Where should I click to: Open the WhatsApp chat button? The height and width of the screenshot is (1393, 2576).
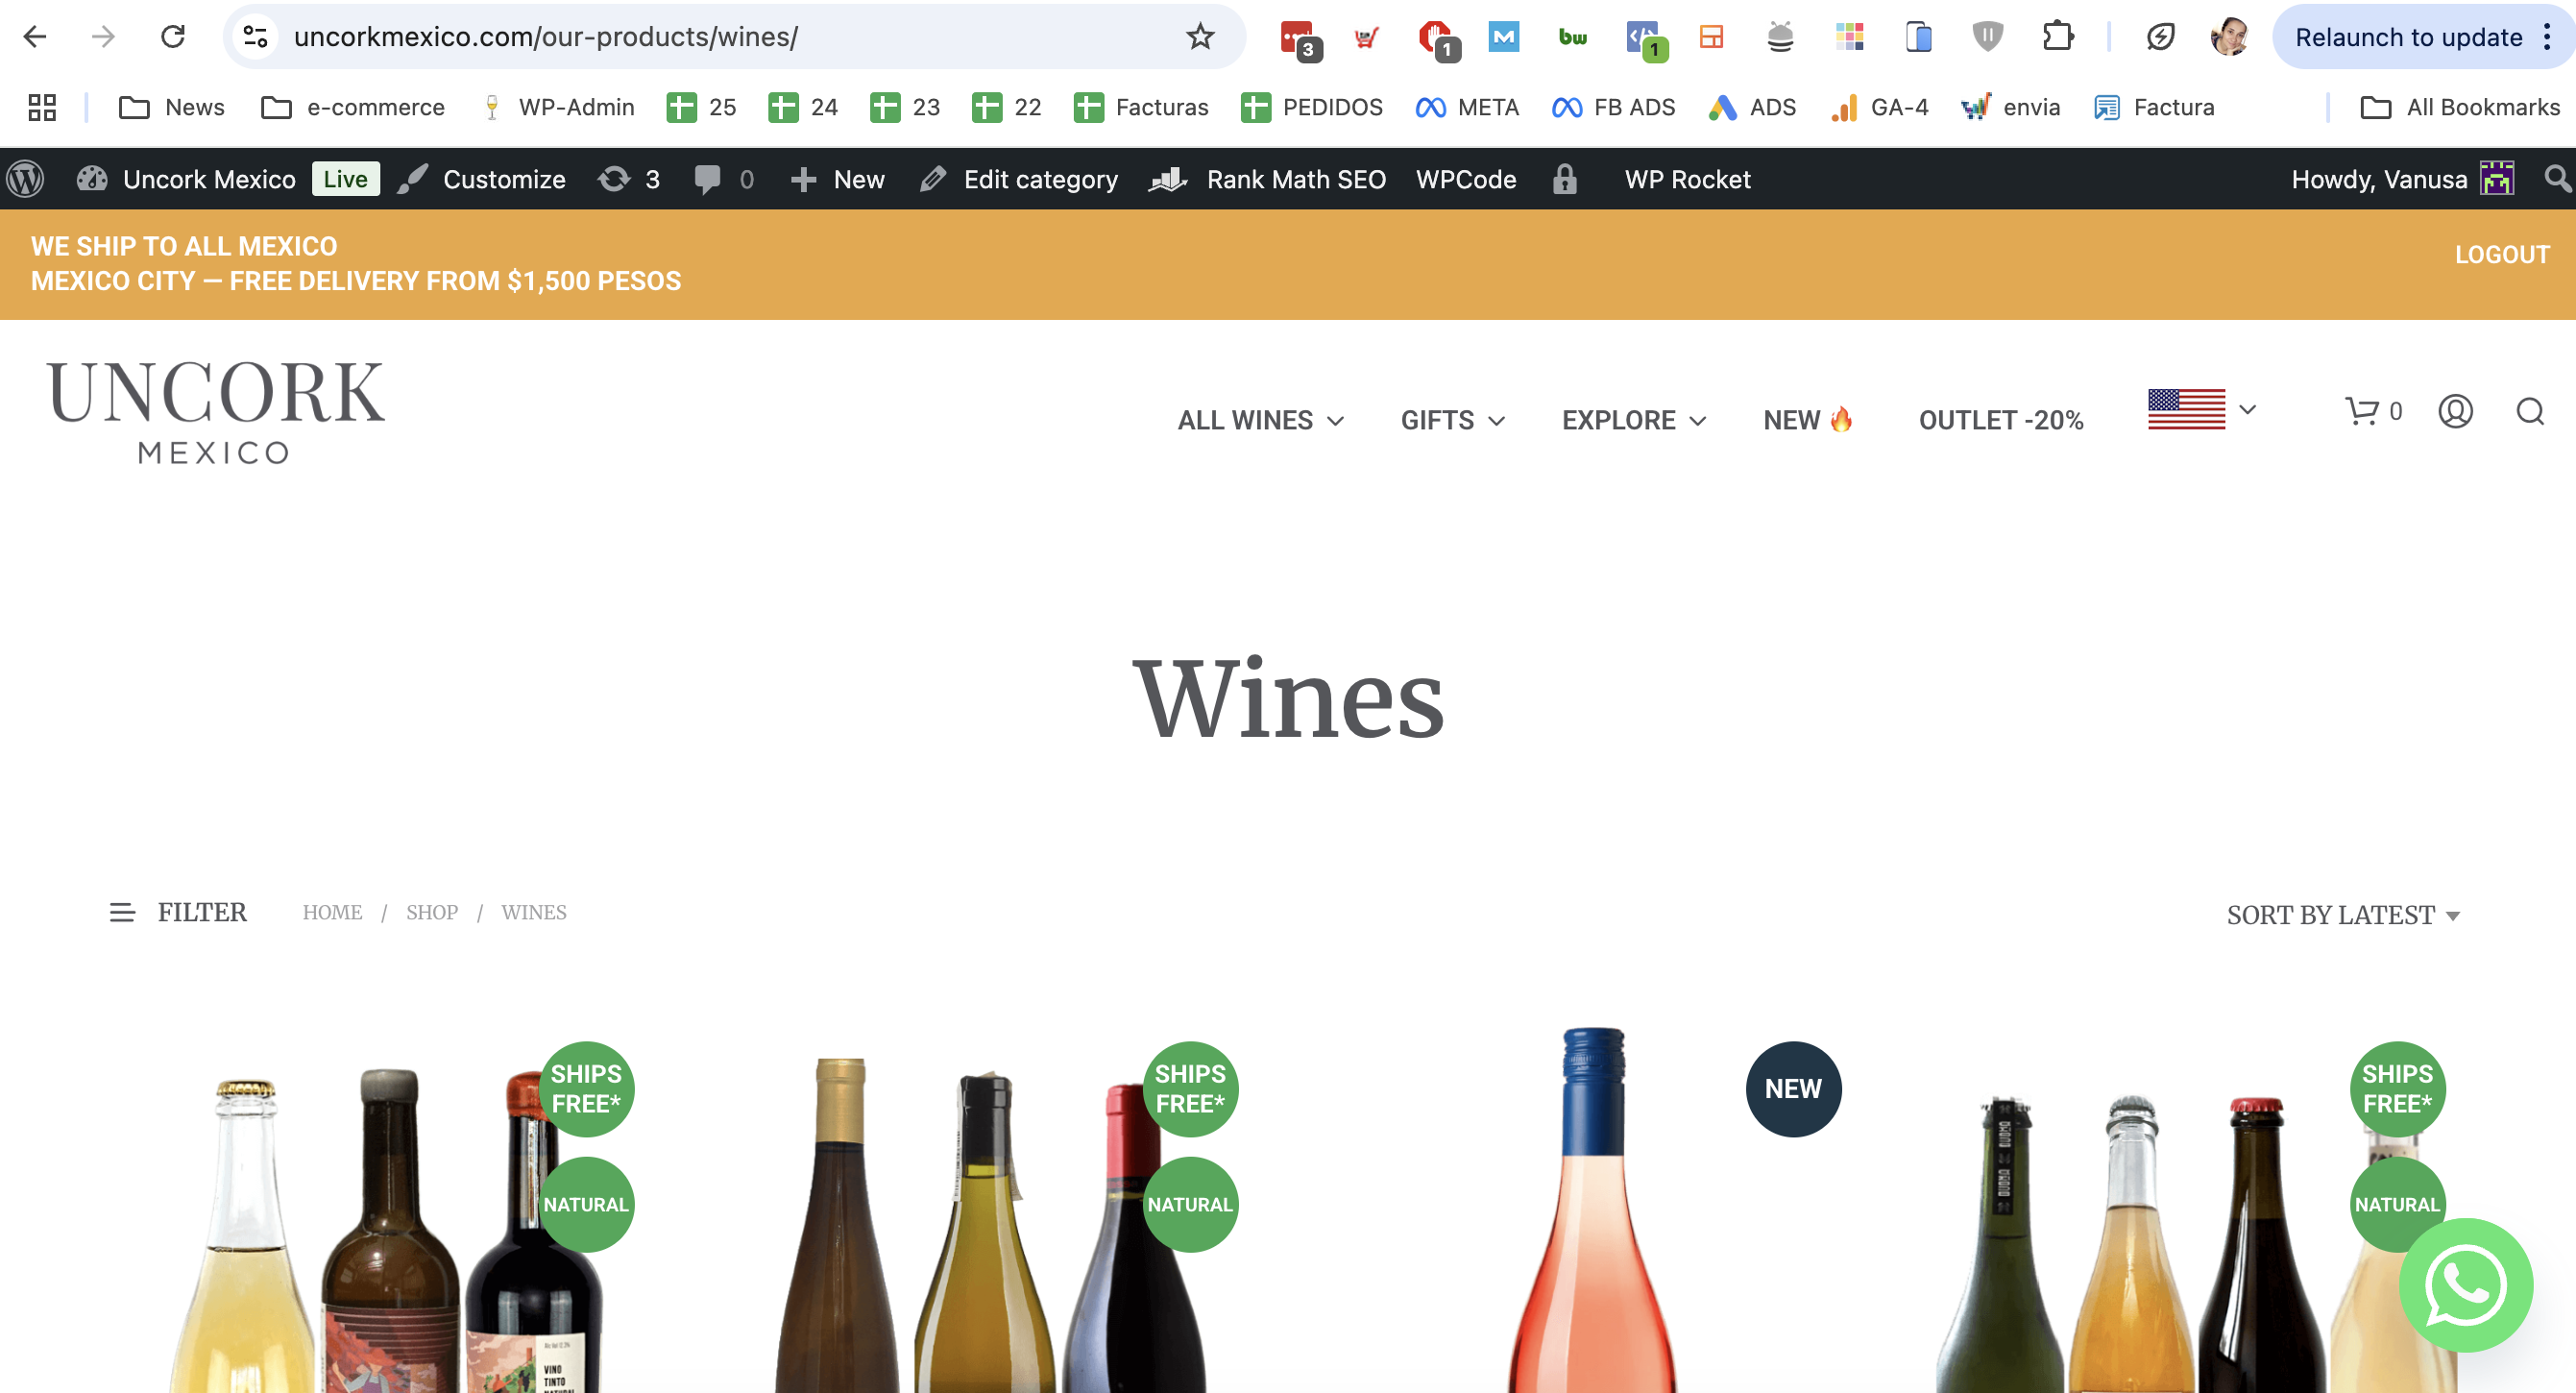(2466, 1285)
